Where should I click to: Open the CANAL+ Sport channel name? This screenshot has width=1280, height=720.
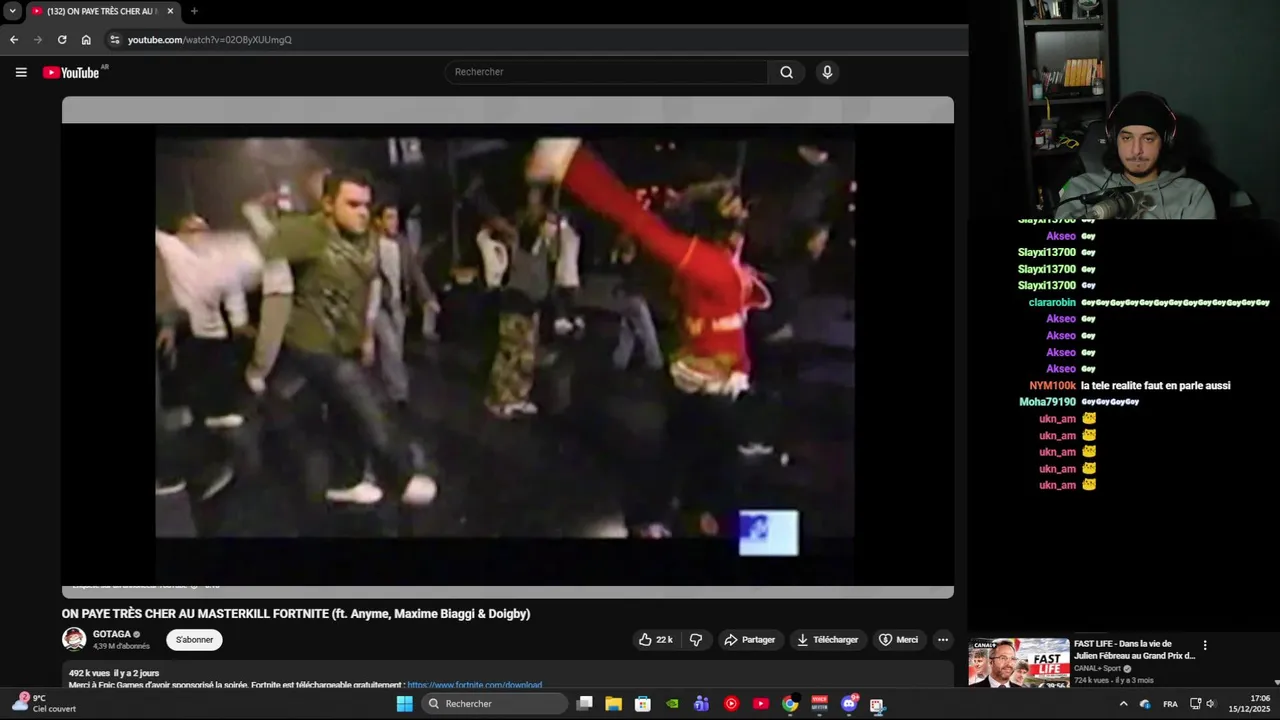(x=1097, y=668)
